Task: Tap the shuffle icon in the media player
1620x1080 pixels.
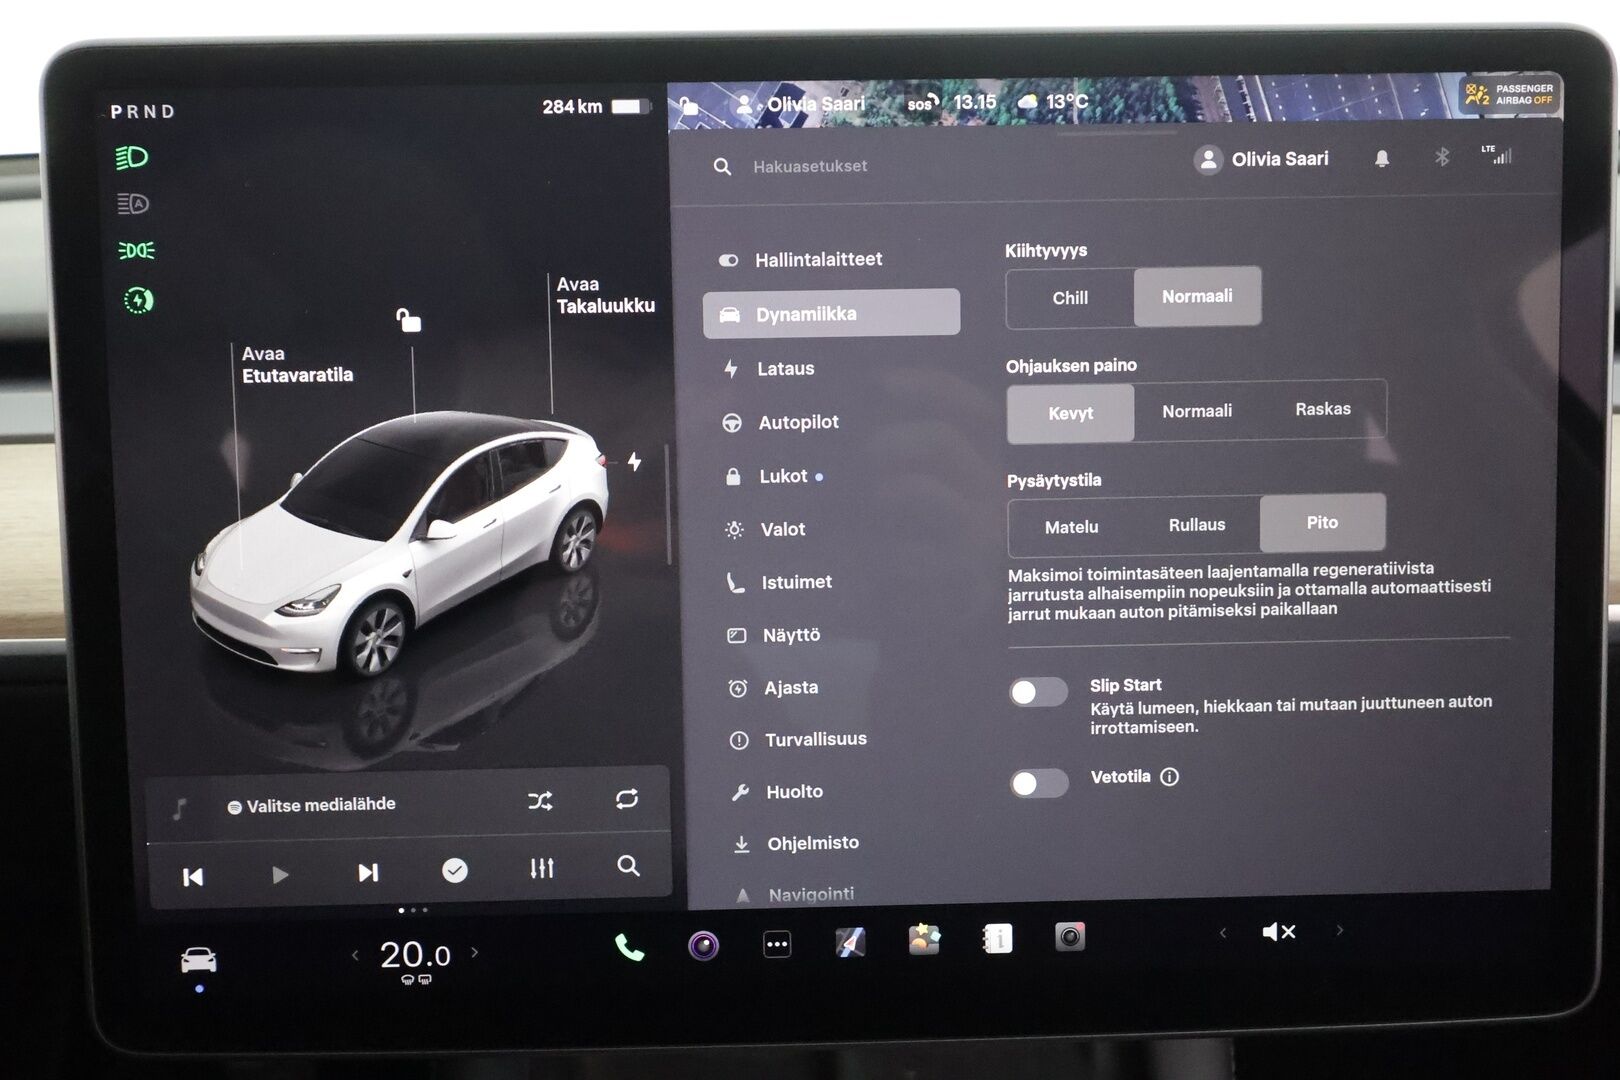Action: (x=542, y=801)
